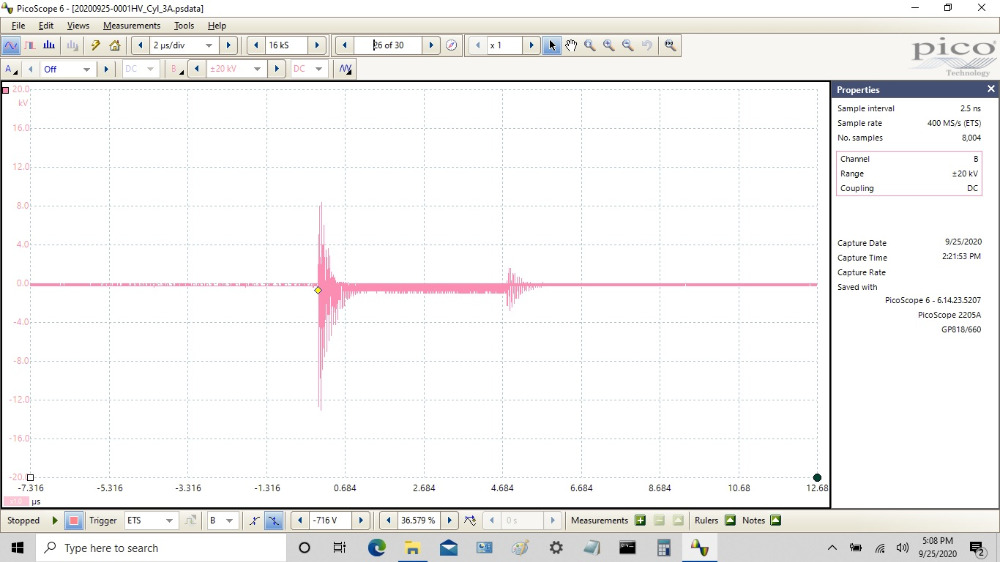Select the hand pan tool
This screenshot has height=562, width=1000.
(x=571, y=45)
